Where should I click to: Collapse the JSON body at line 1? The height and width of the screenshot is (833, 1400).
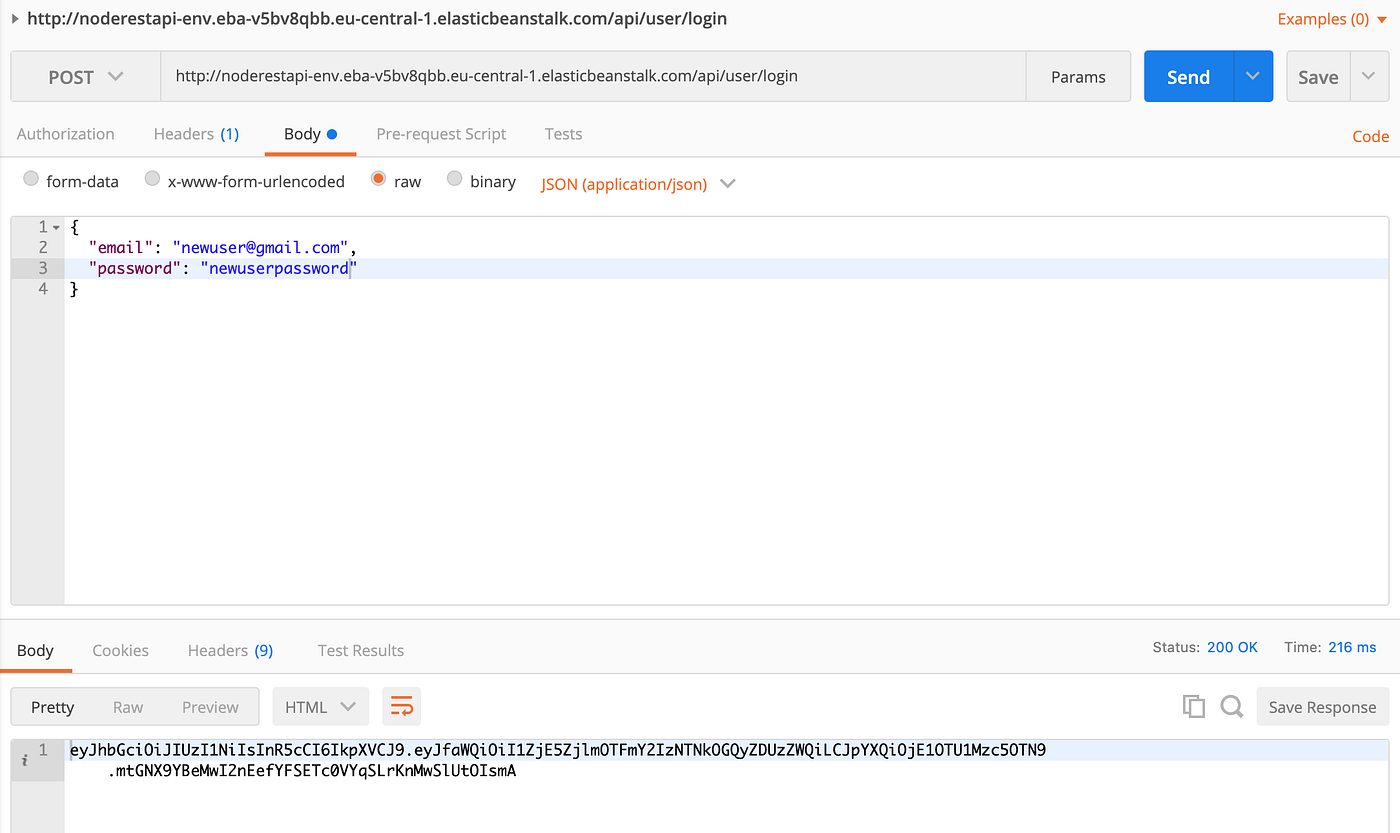click(x=57, y=227)
